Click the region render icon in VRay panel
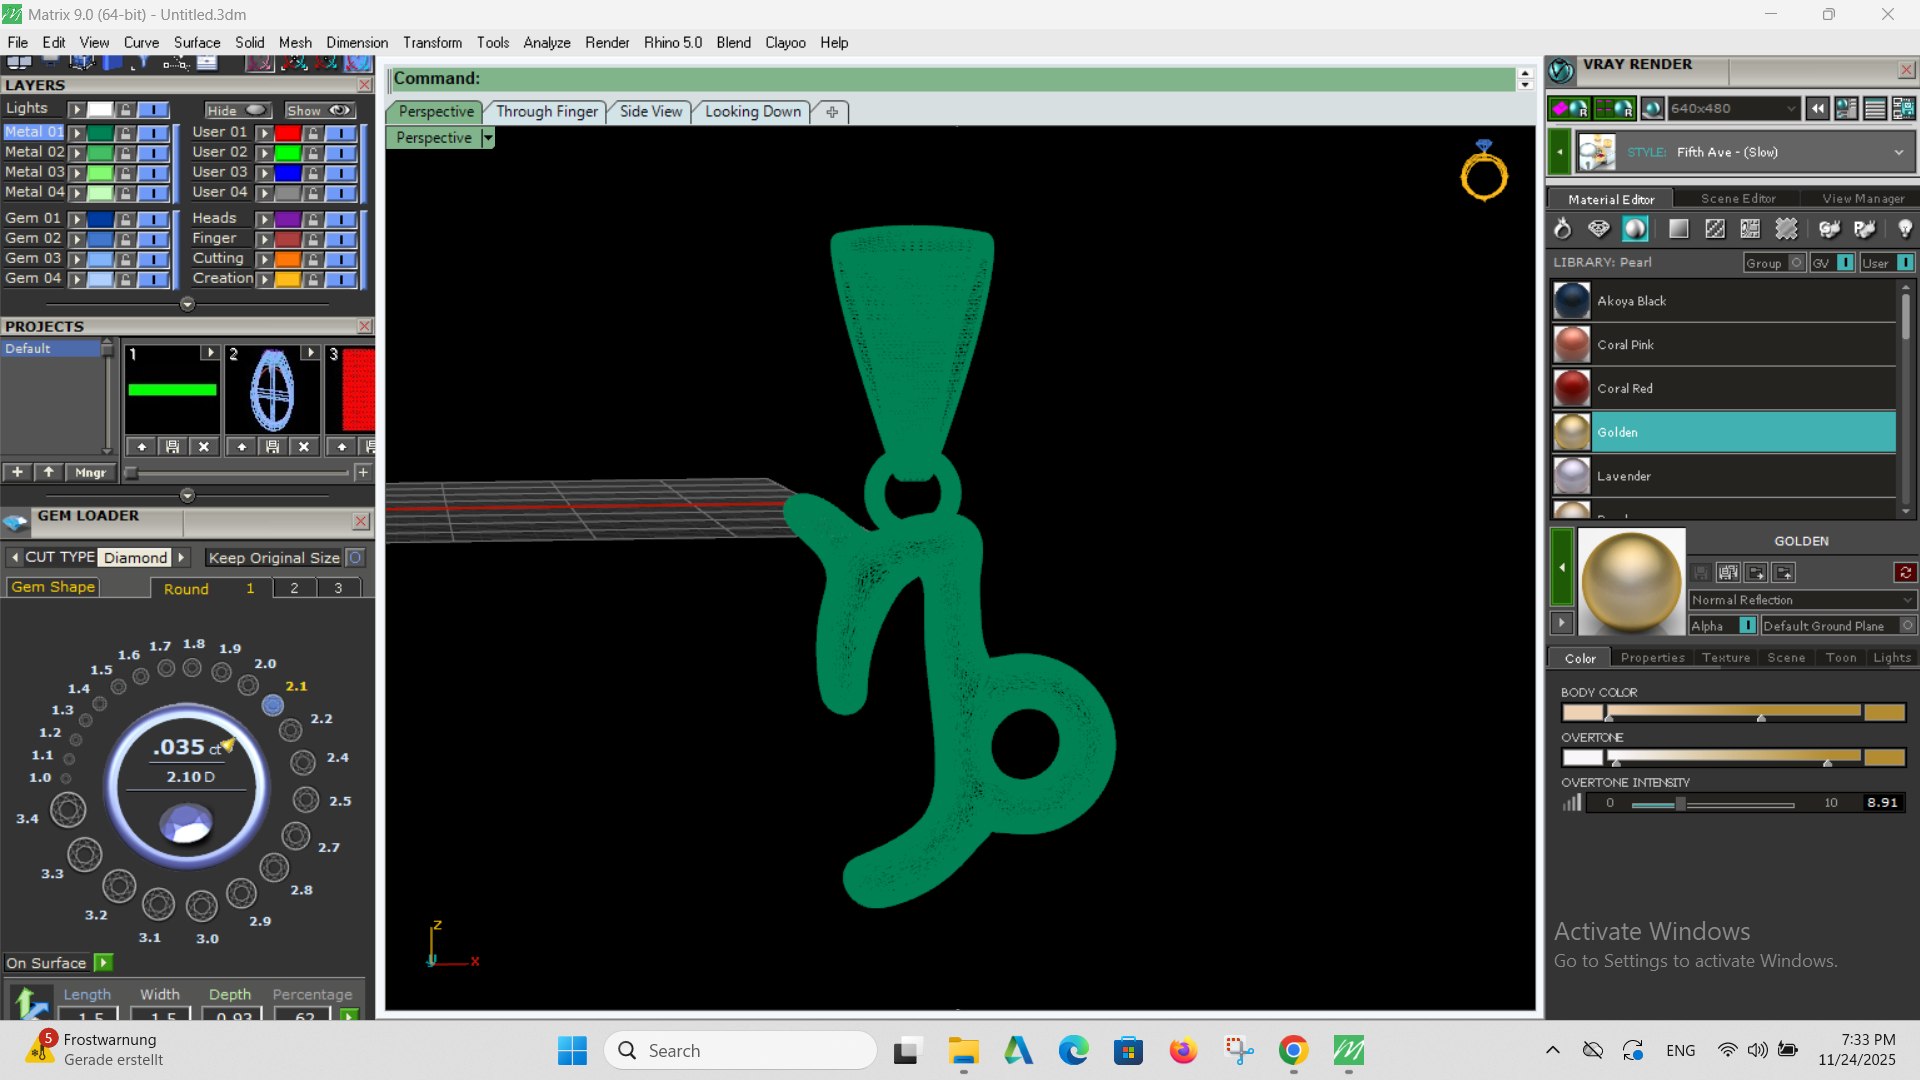 pos(1614,108)
